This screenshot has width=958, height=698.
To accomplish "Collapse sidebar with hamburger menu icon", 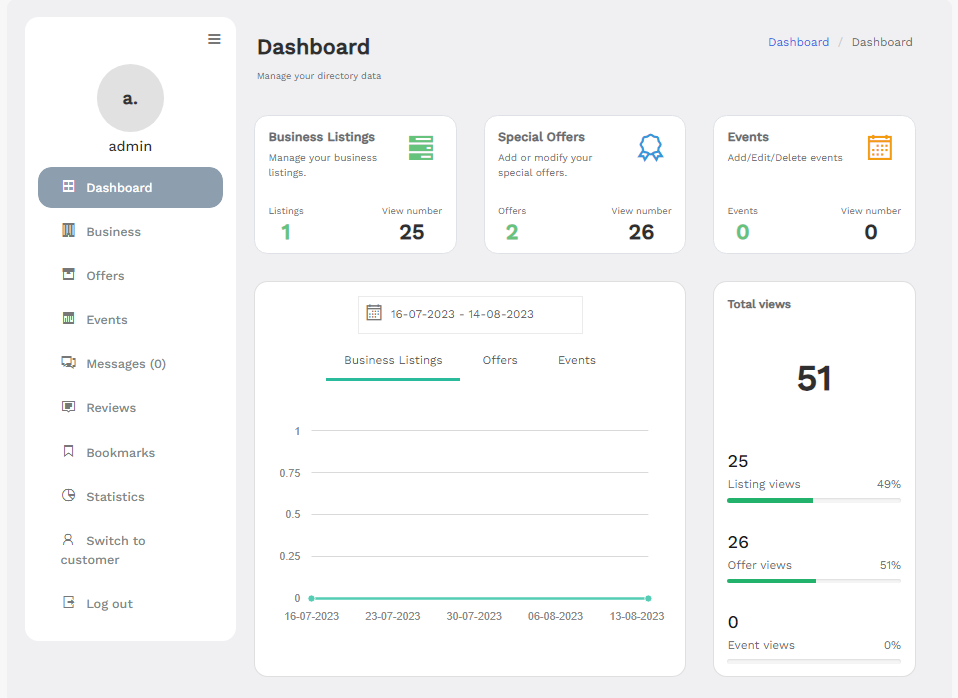I will coord(214,39).
